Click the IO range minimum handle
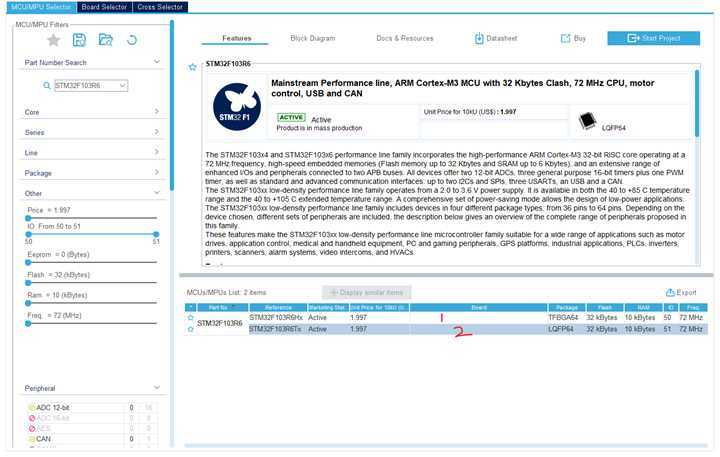Viewport: 720px width, 457px height. 28,234
